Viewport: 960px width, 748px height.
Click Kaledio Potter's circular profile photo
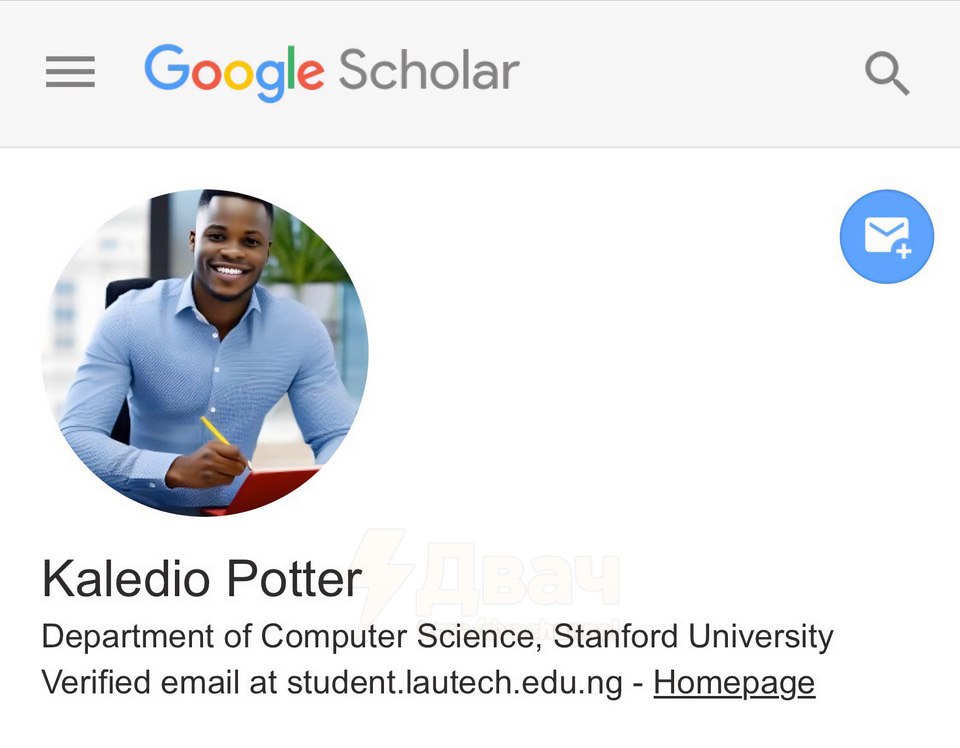(x=205, y=353)
